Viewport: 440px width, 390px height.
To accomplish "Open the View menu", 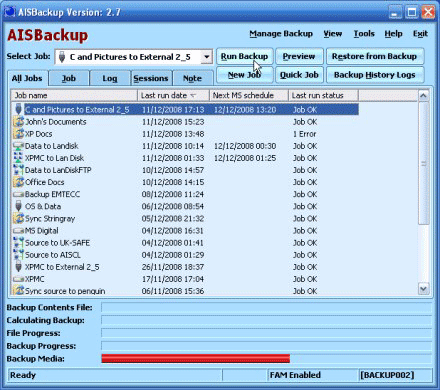I will click(333, 34).
